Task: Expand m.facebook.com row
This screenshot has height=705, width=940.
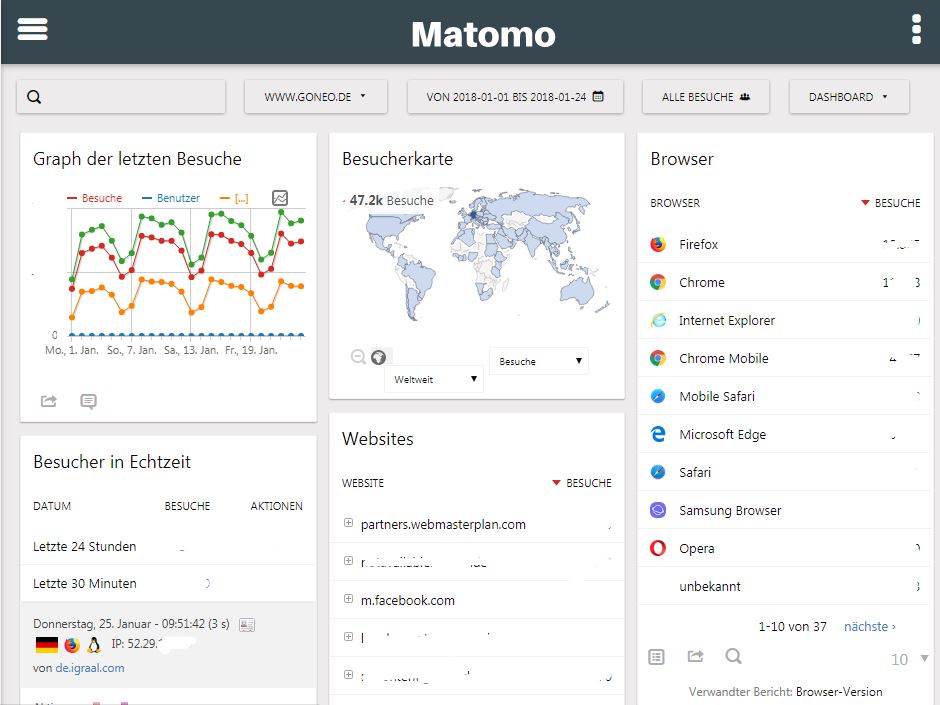Action: (348, 599)
